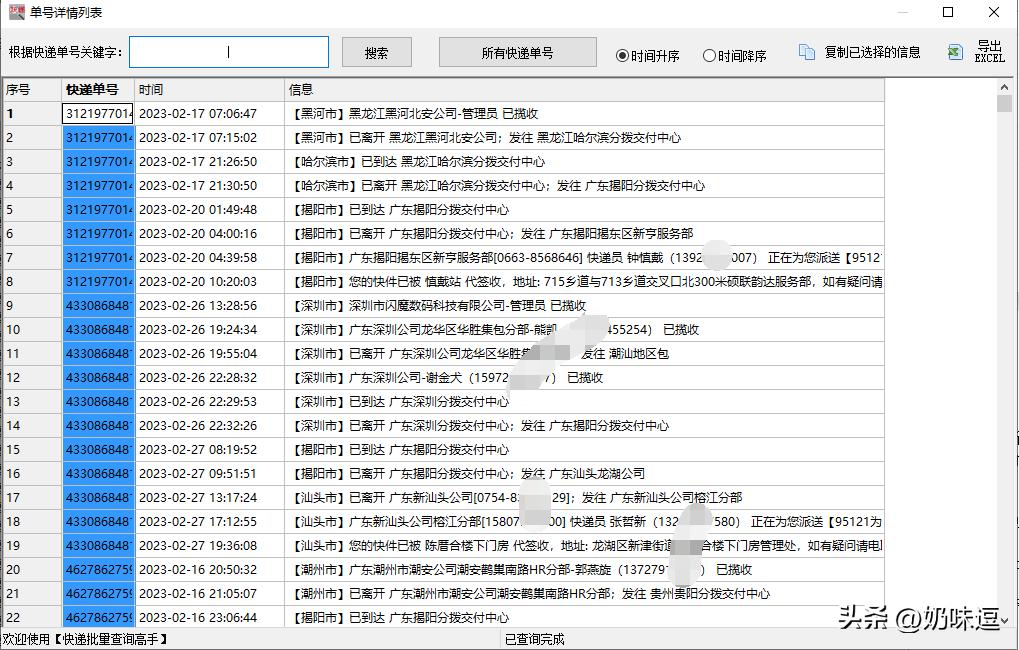The height and width of the screenshot is (650, 1019).
Task: Select the 深圳市闪魔数码科技 pickup record row
Action: click(x=400, y=305)
